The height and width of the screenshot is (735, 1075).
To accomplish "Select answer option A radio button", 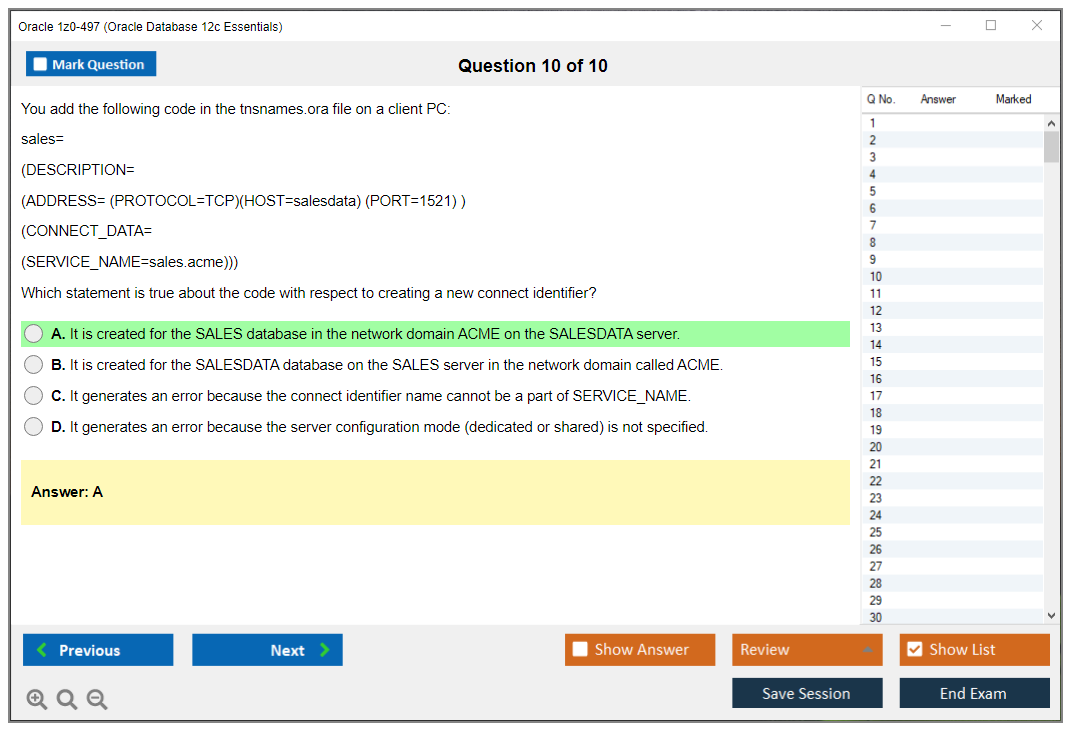I will click(x=34, y=334).
